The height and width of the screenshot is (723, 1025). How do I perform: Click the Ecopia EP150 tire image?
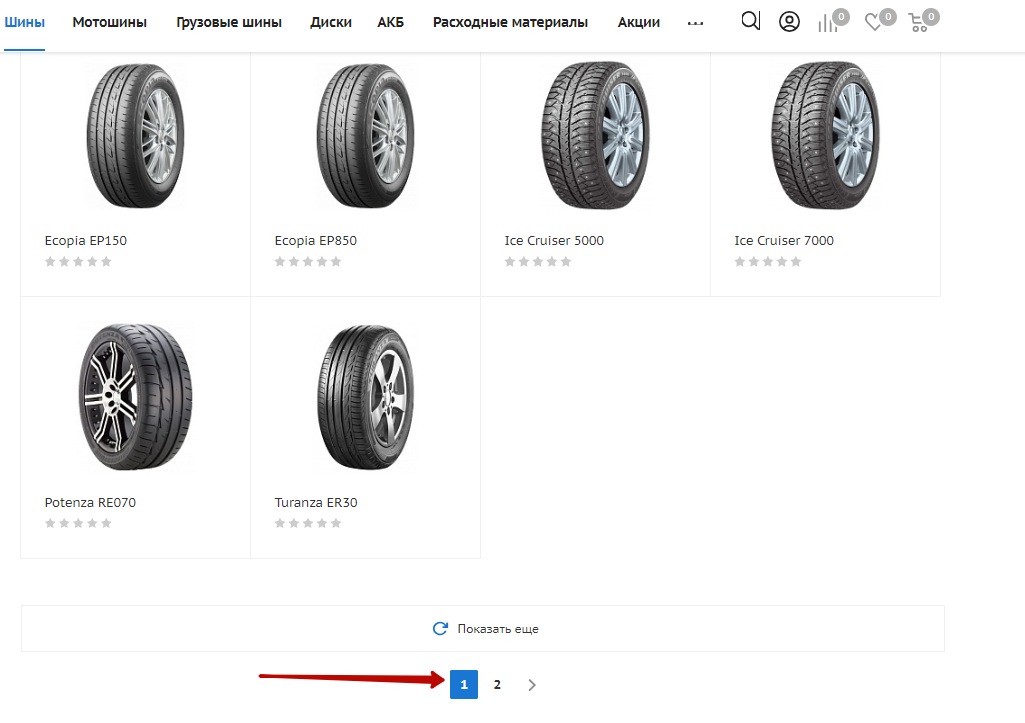point(135,136)
